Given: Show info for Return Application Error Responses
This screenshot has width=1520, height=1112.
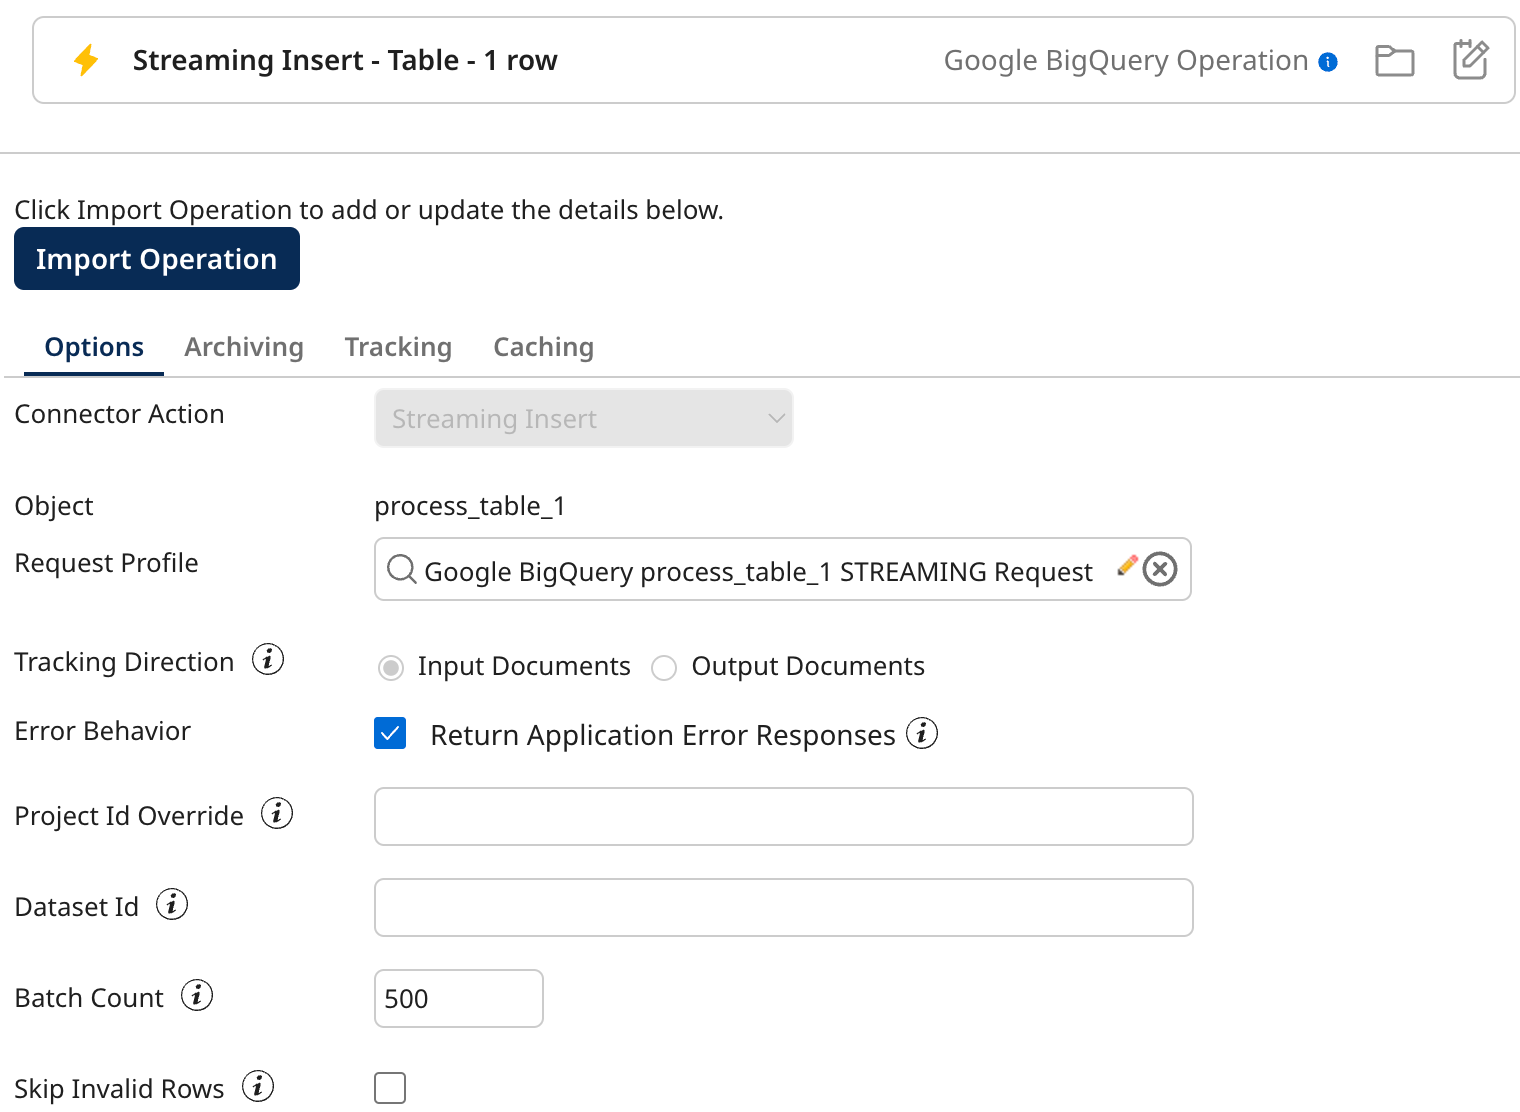Looking at the screenshot, I should coord(922,734).
